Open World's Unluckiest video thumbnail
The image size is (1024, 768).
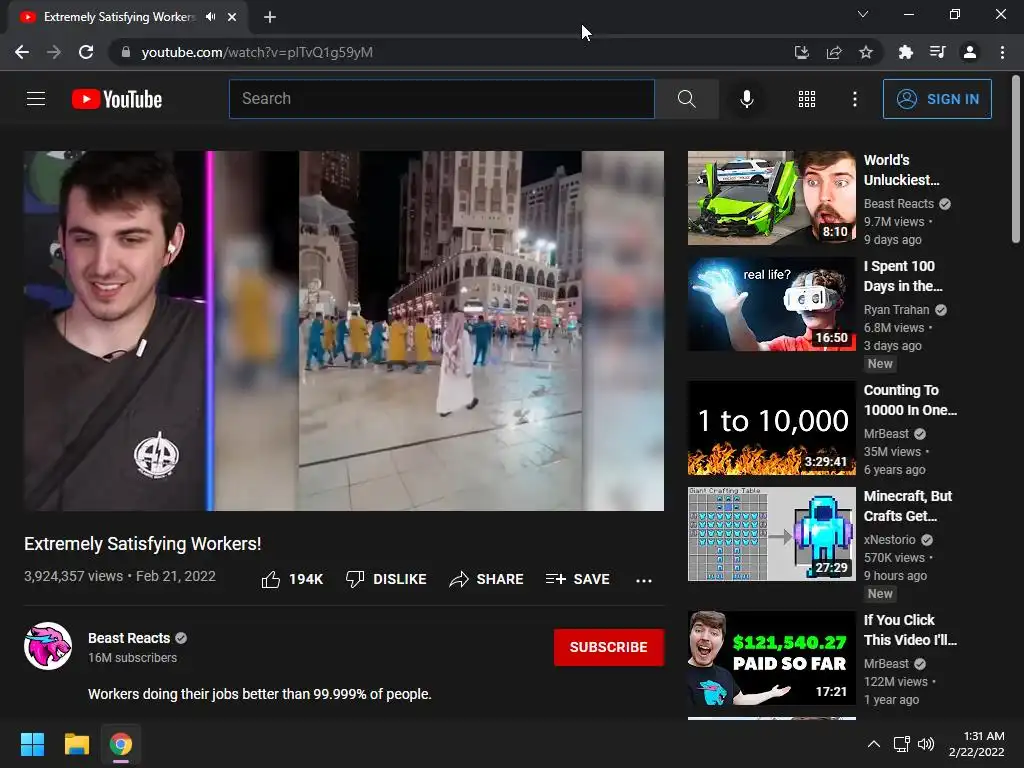click(771, 198)
